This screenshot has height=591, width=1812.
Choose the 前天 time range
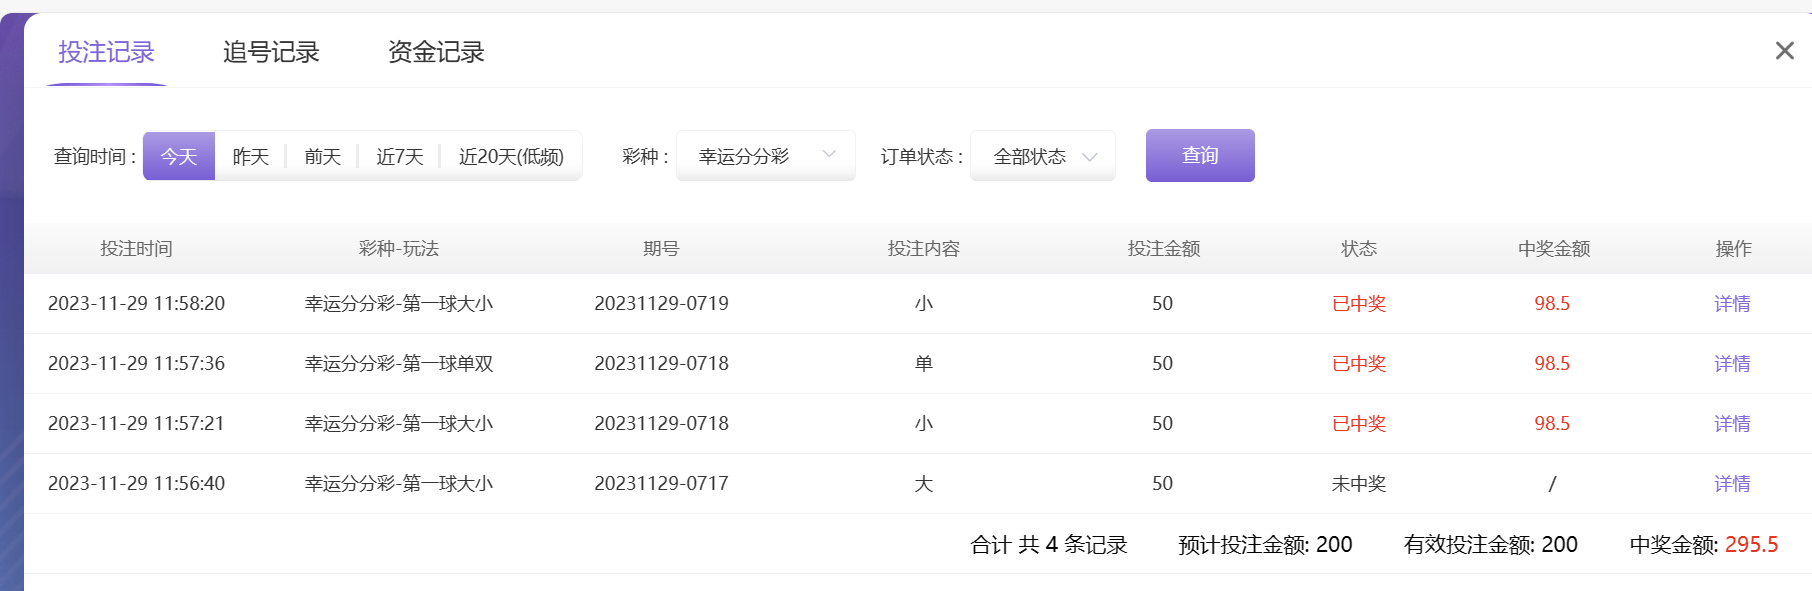pyautogui.click(x=323, y=157)
